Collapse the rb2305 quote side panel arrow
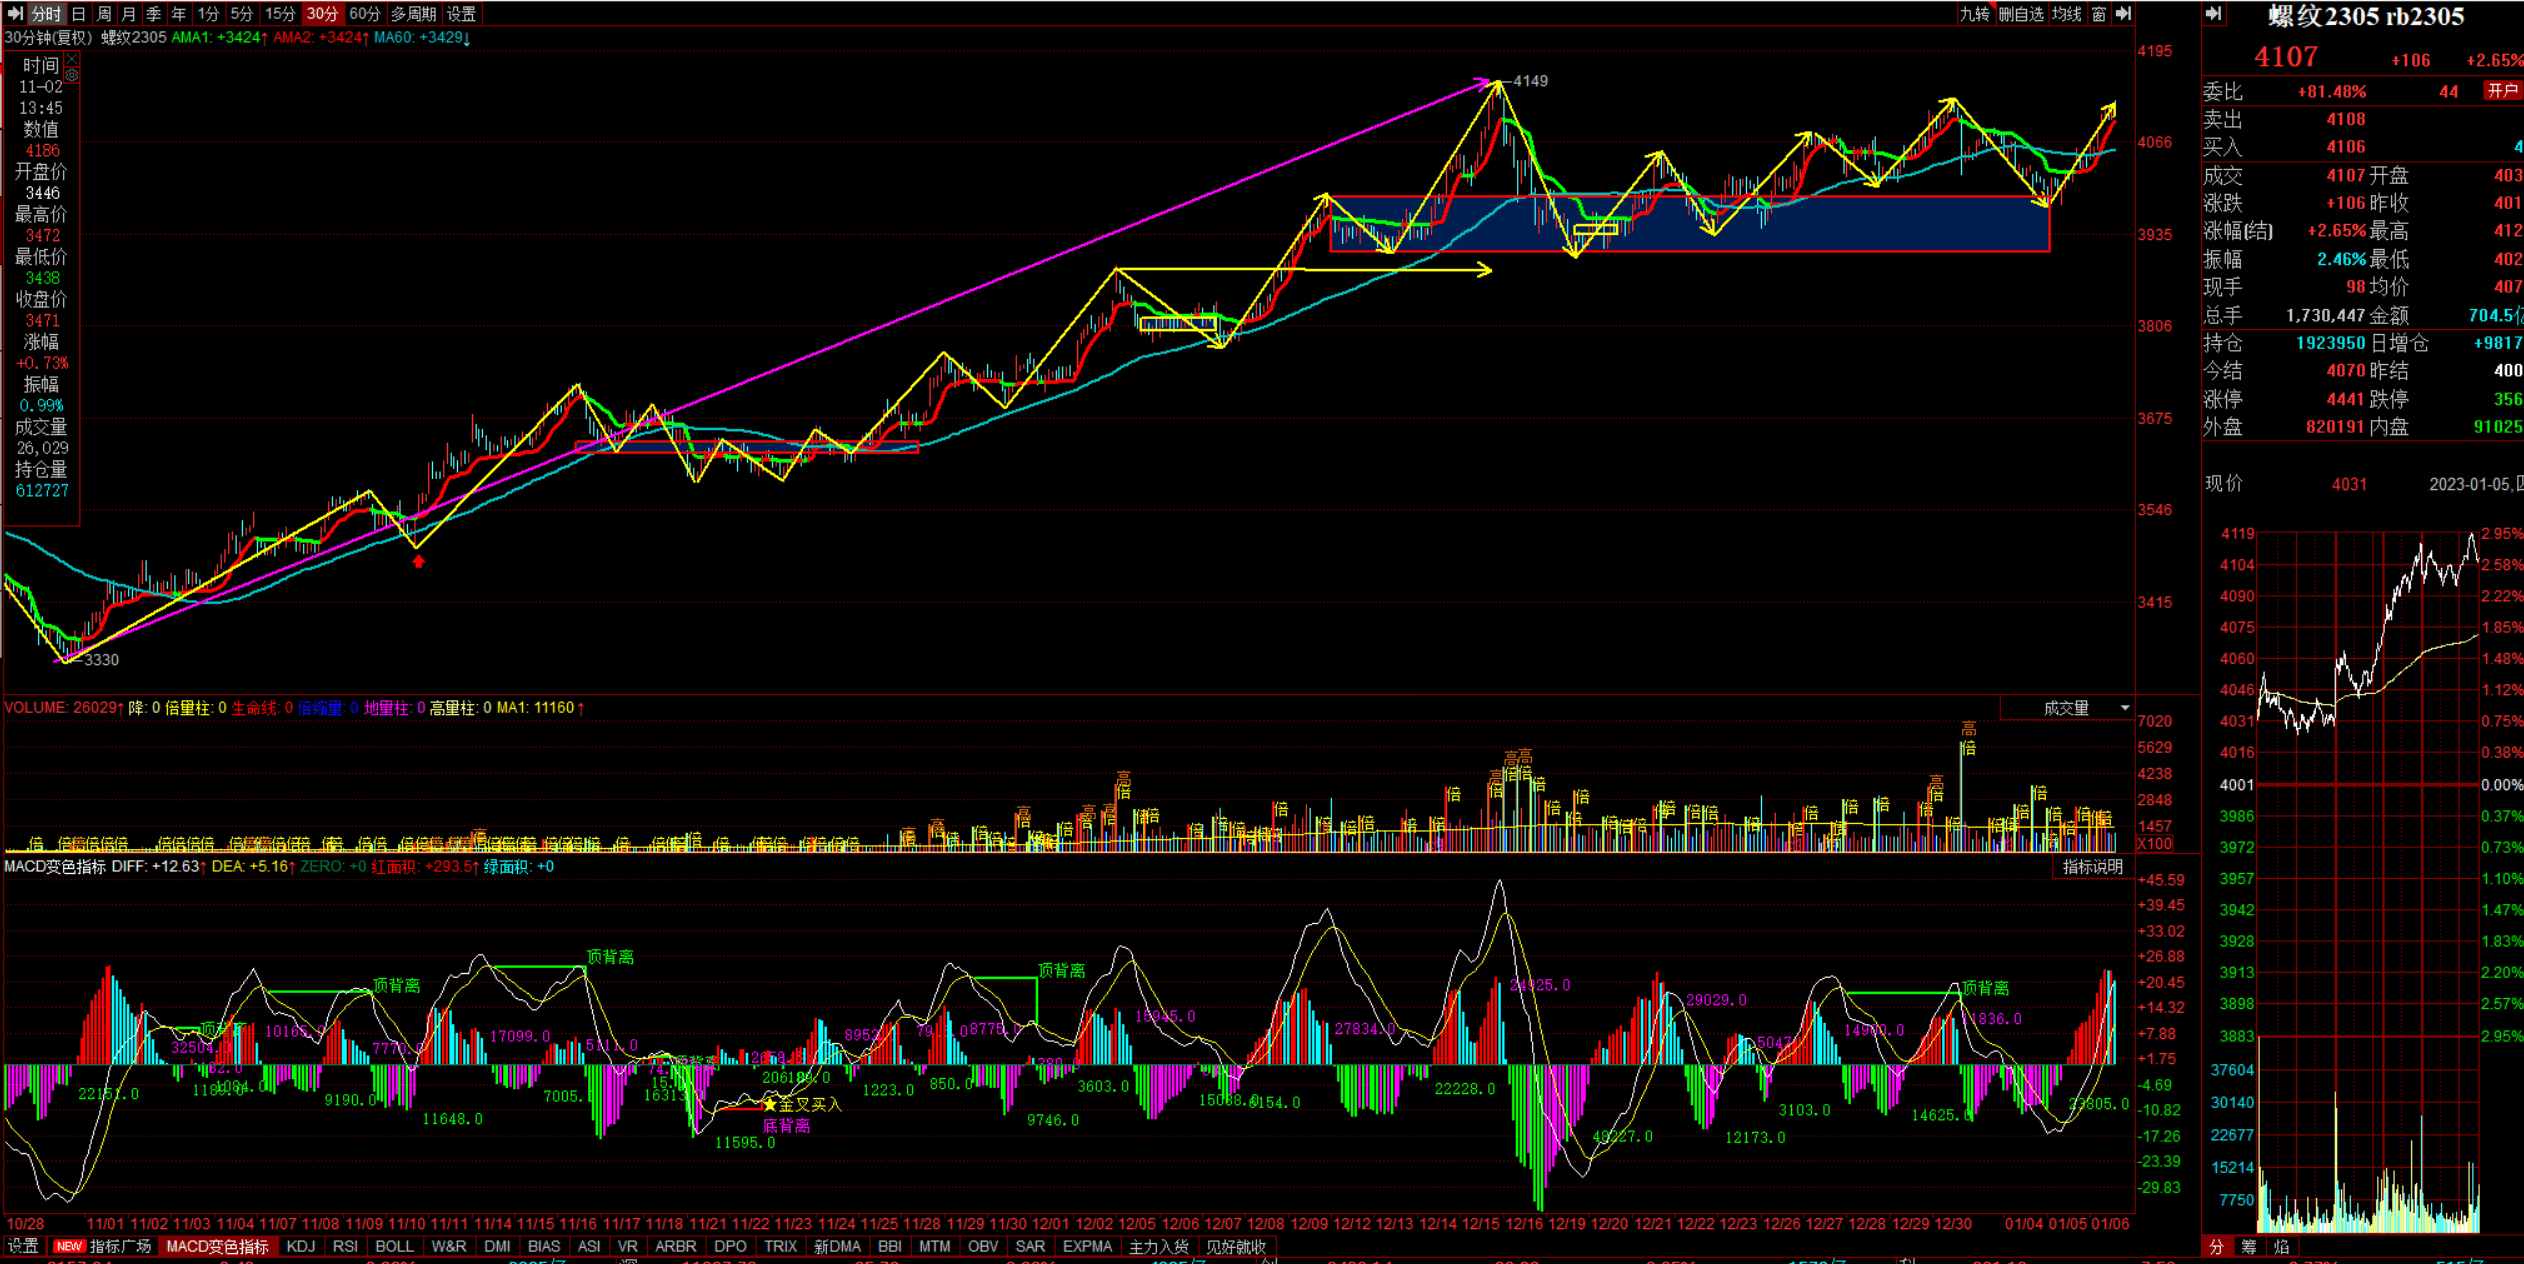2524x1264 pixels. pyautogui.click(x=2214, y=13)
